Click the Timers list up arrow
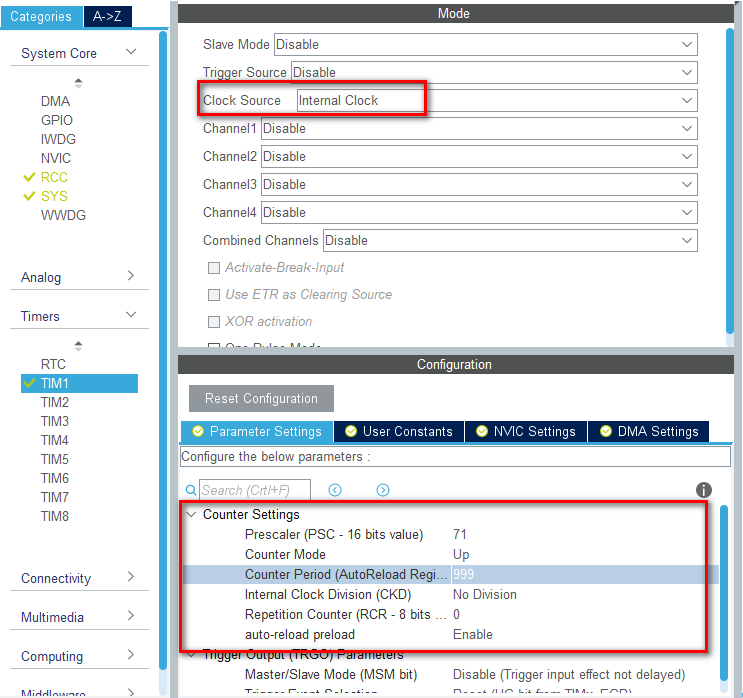 (79, 346)
